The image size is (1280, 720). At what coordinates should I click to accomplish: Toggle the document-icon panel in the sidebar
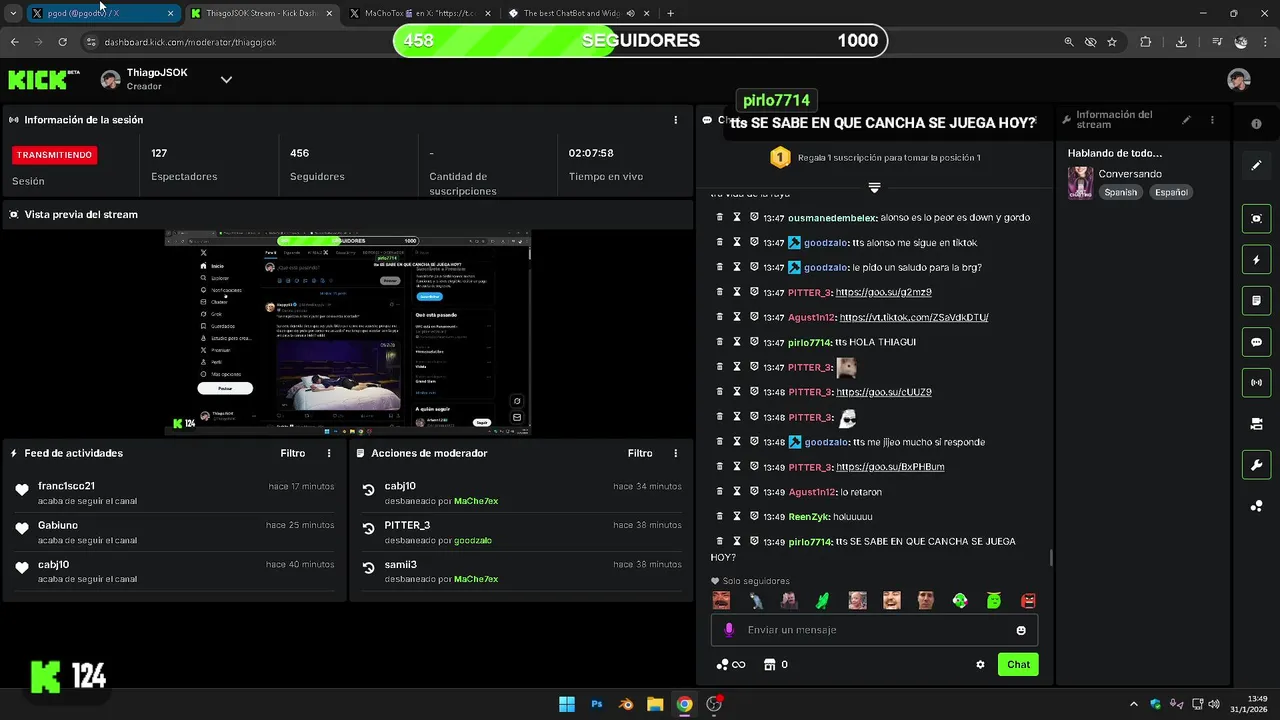point(1256,300)
